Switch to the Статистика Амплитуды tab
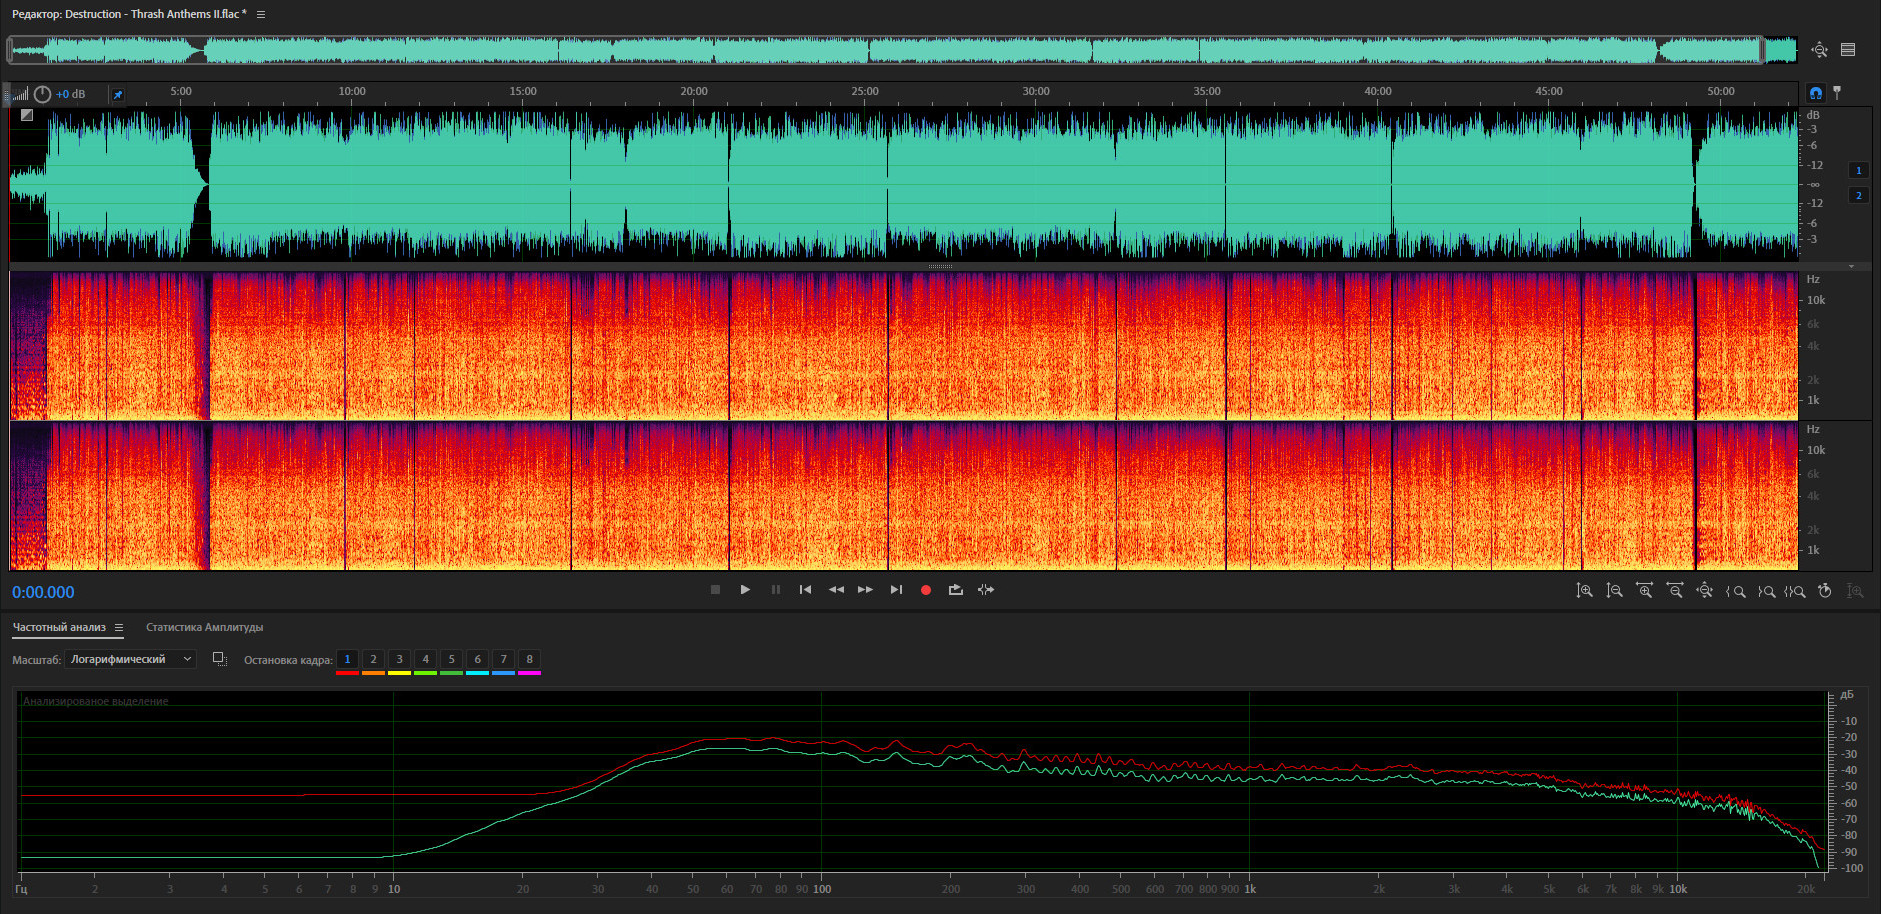 coord(204,628)
